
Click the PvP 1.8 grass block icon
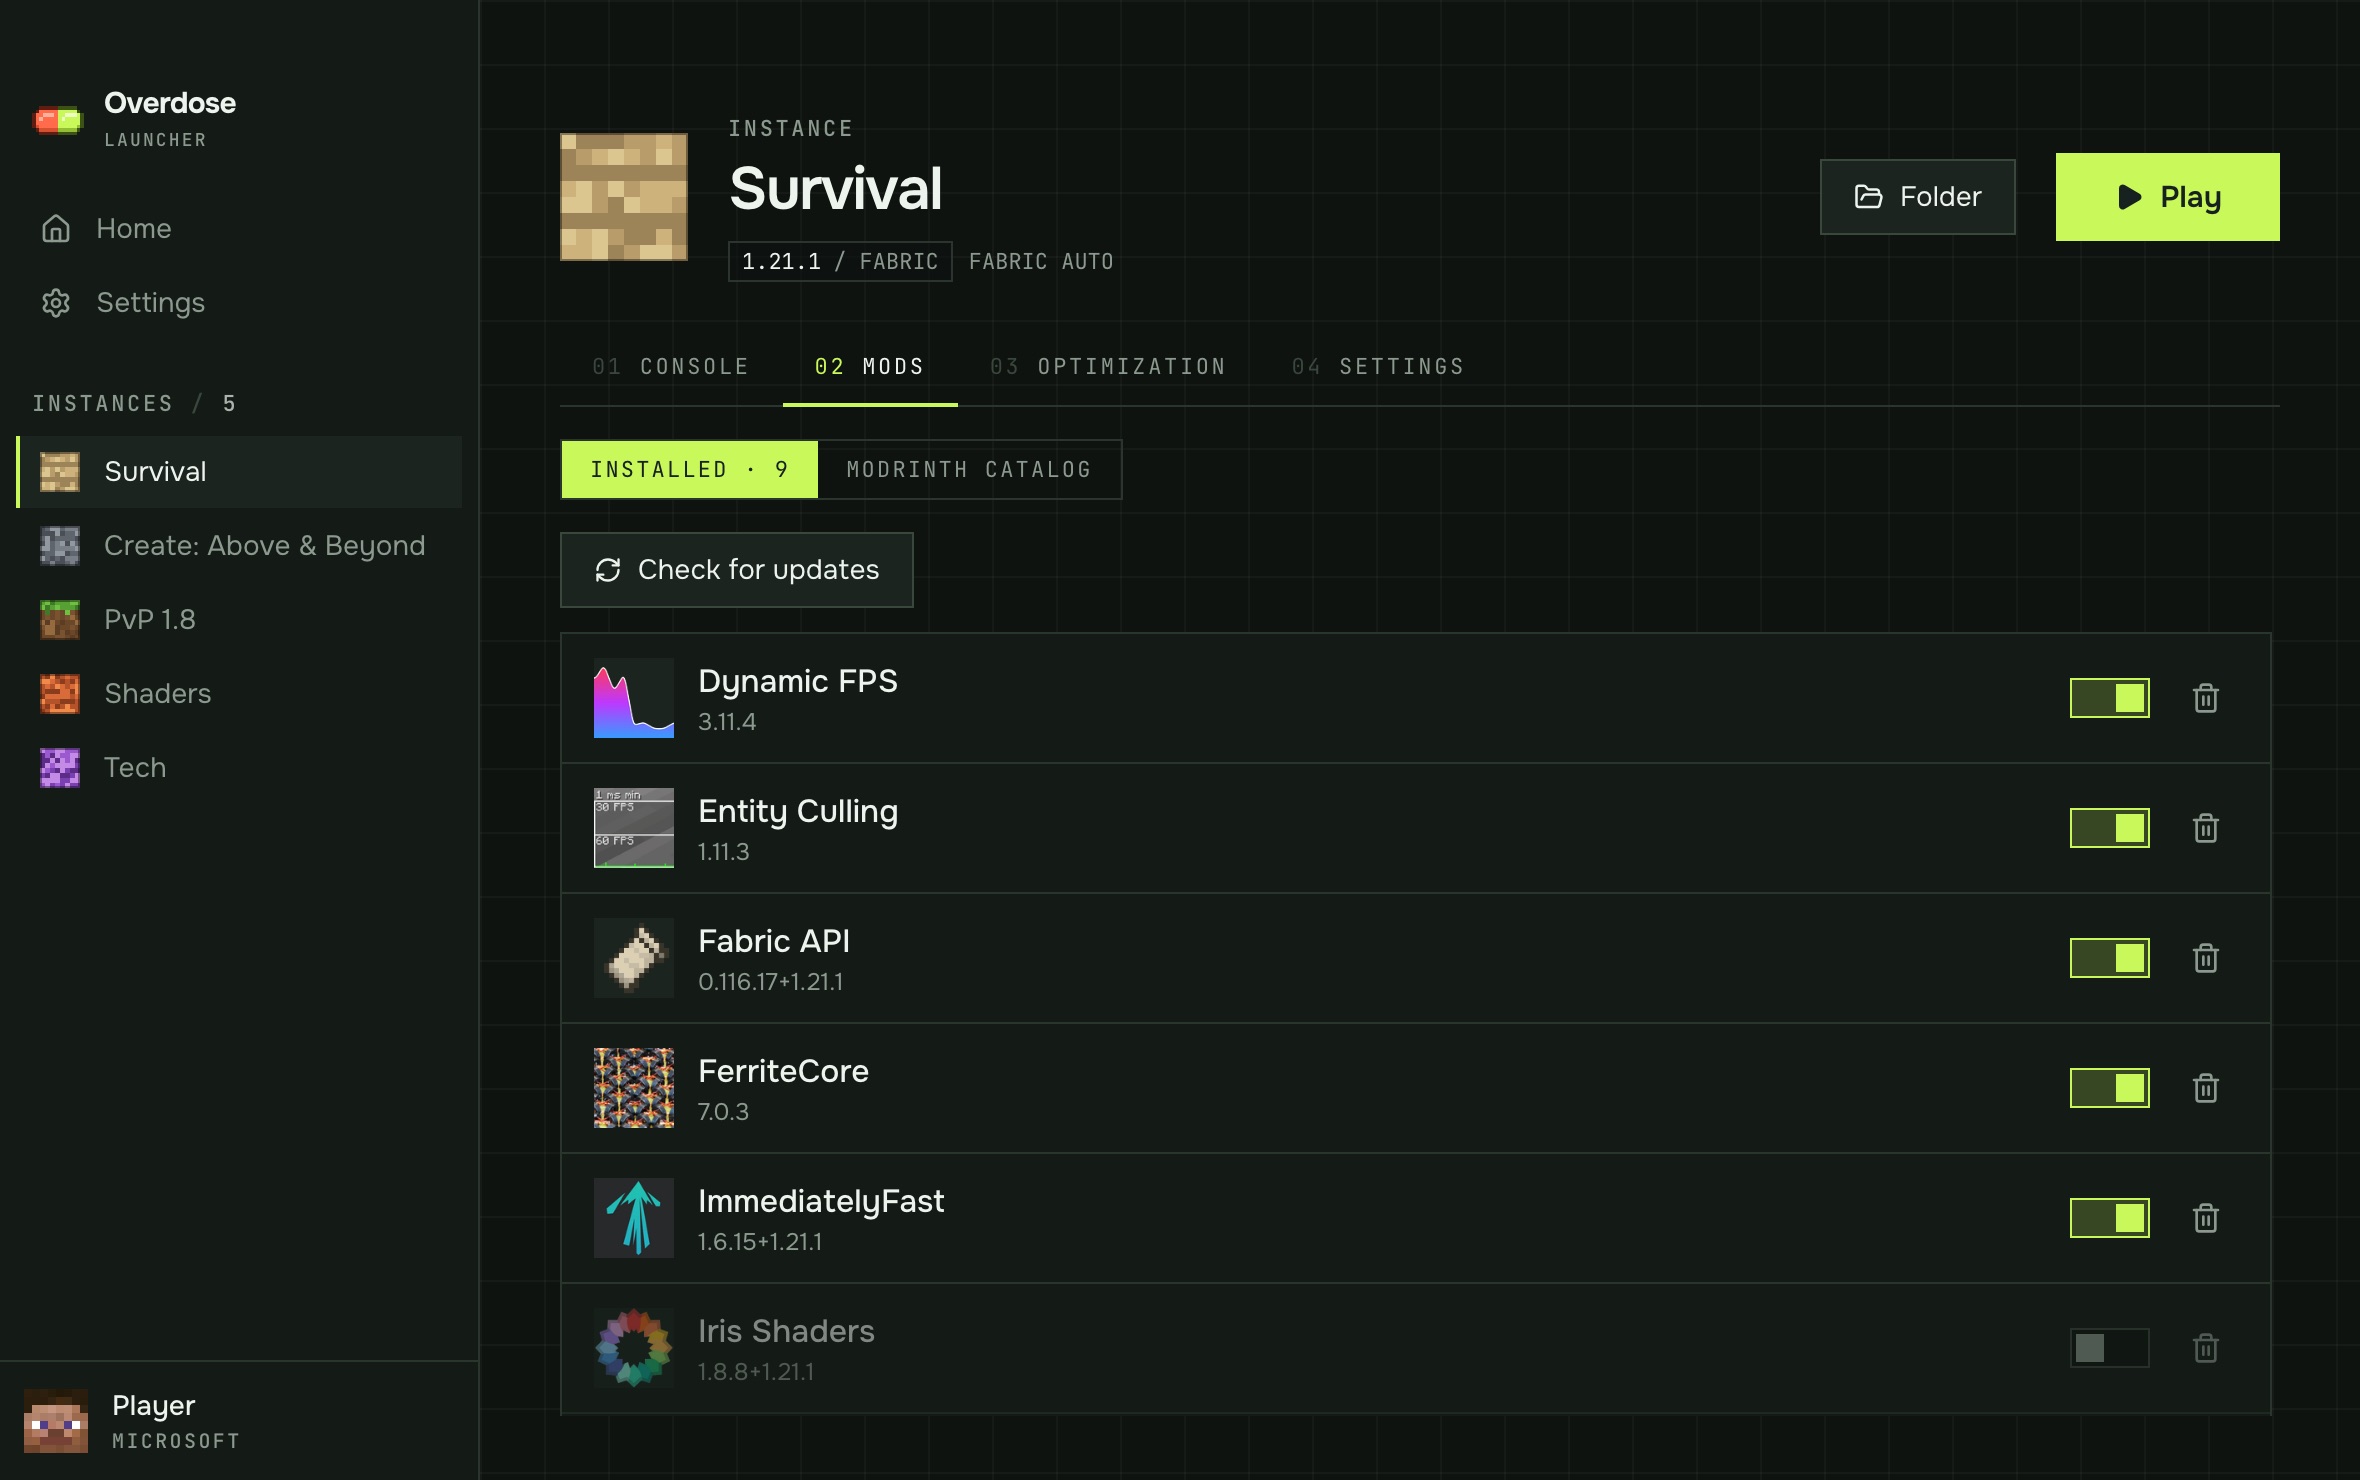[60, 620]
